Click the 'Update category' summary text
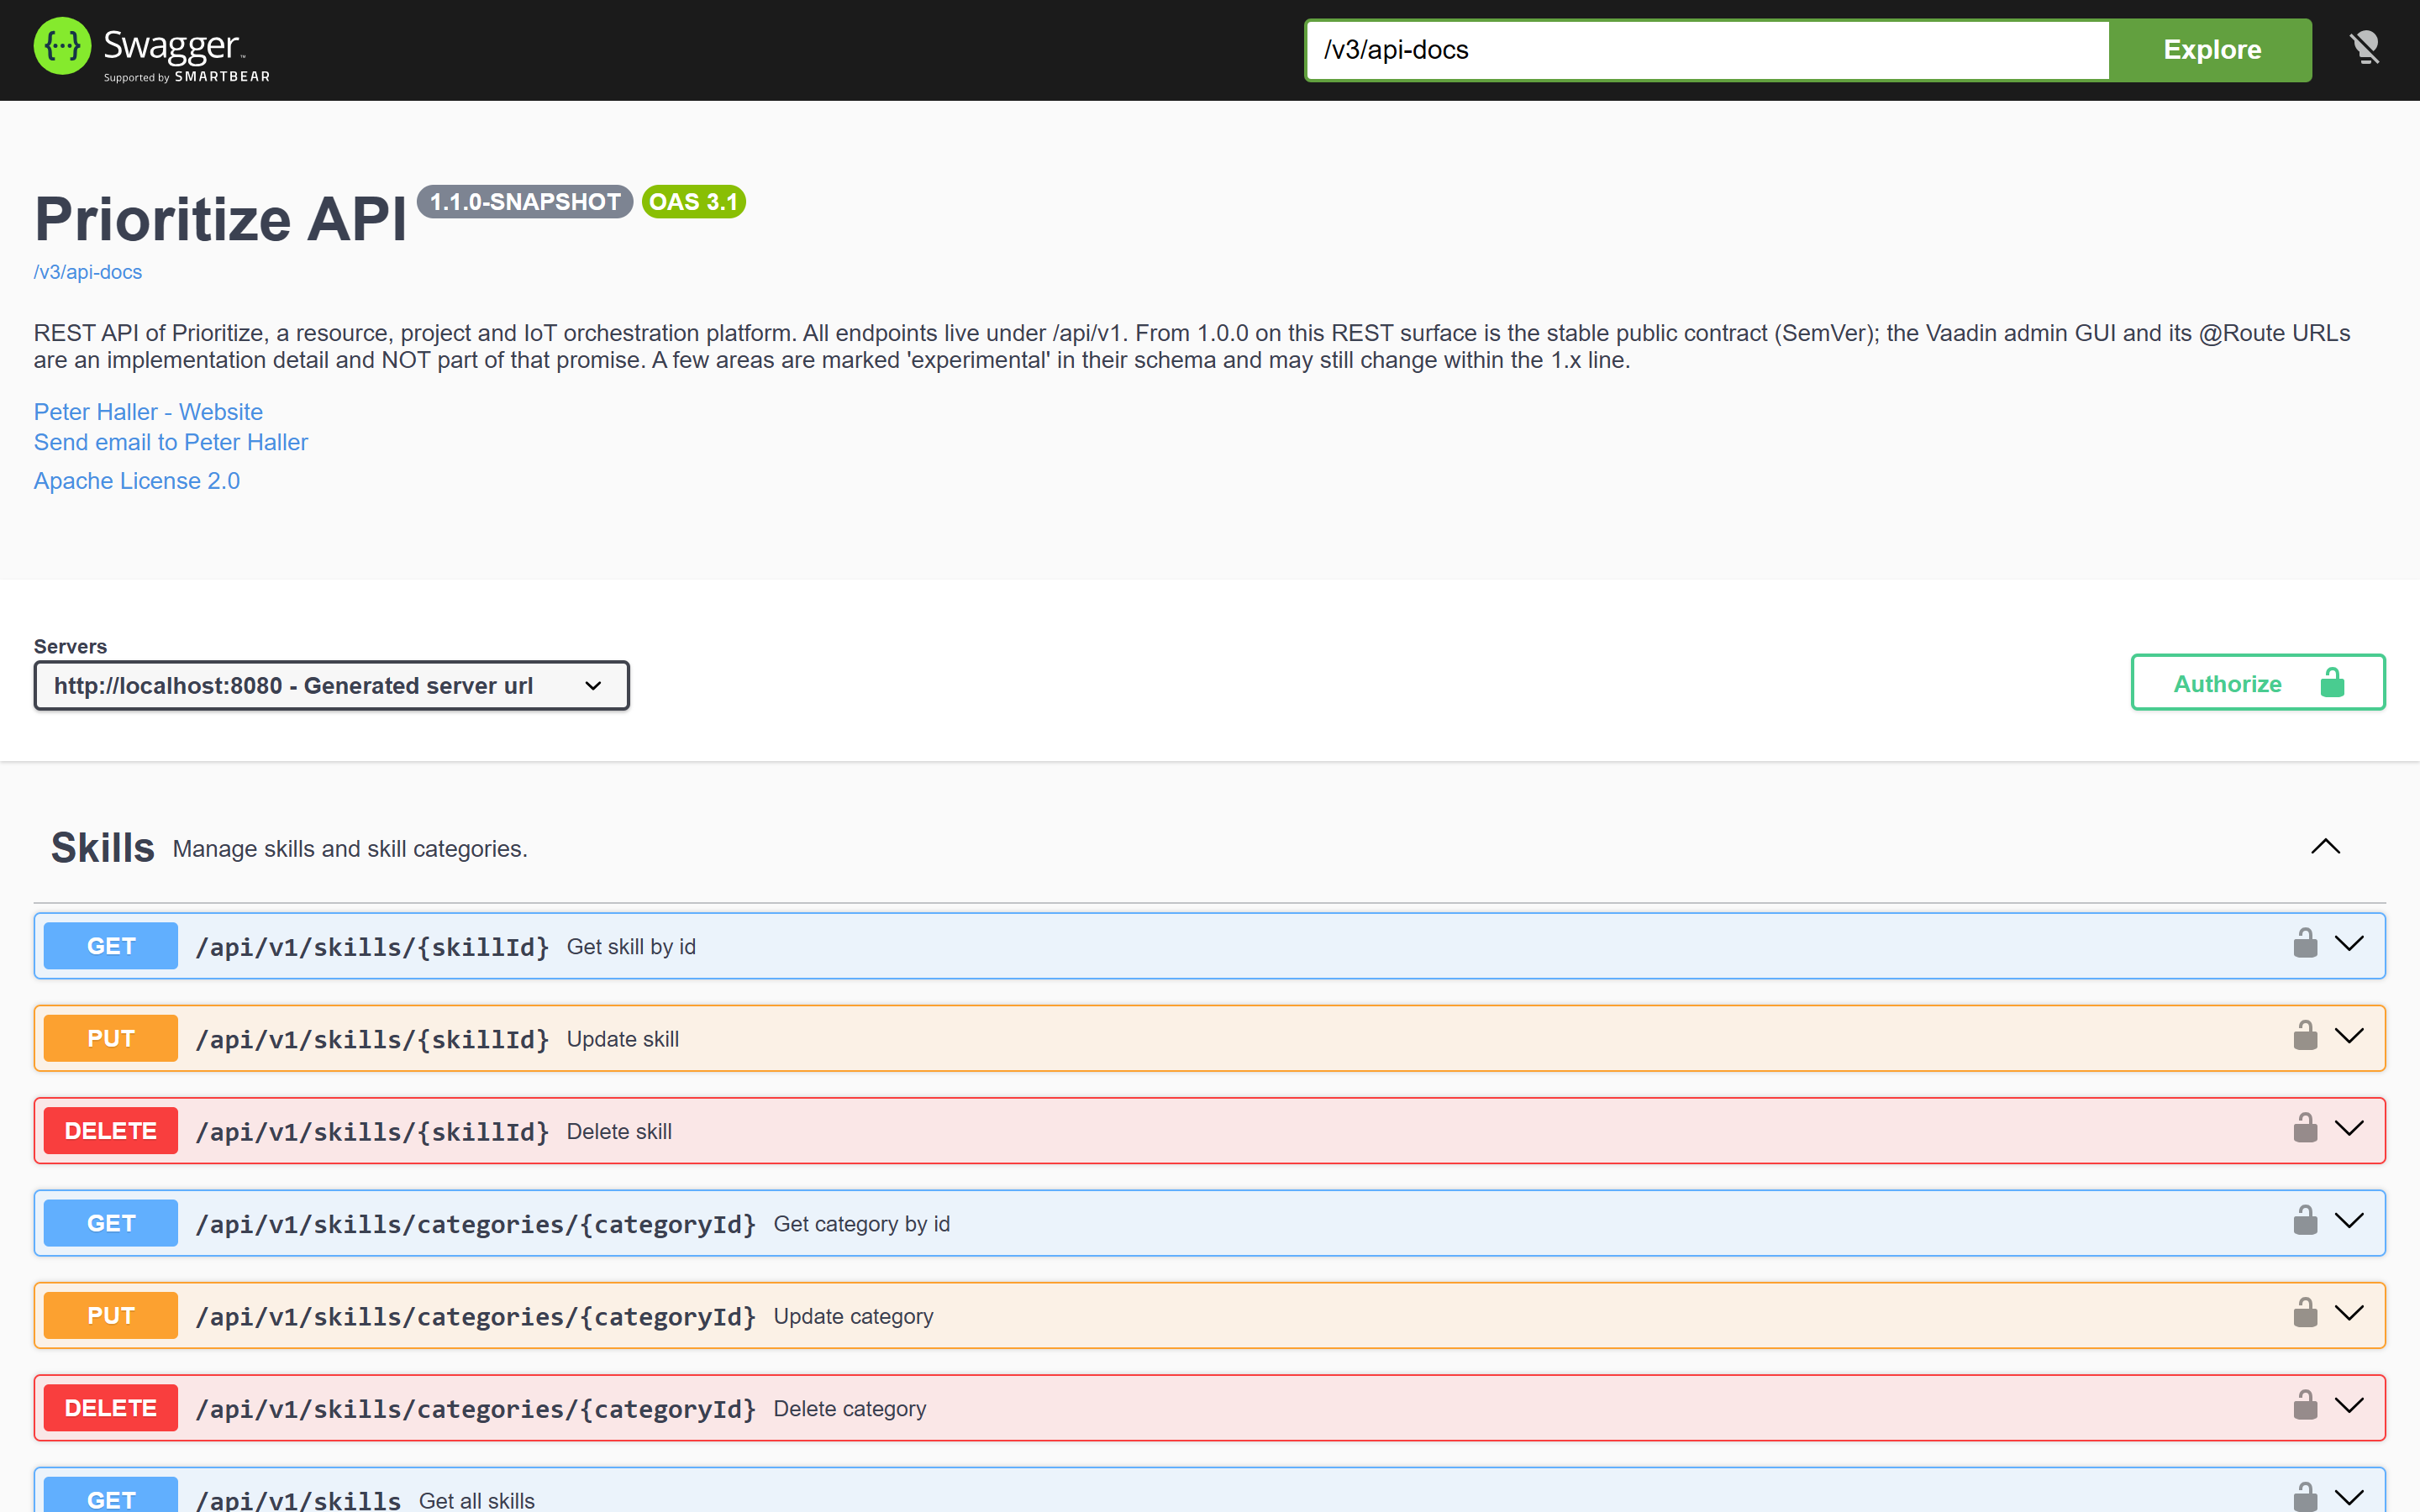This screenshot has height=1512, width=2420. click(853, 1317)
